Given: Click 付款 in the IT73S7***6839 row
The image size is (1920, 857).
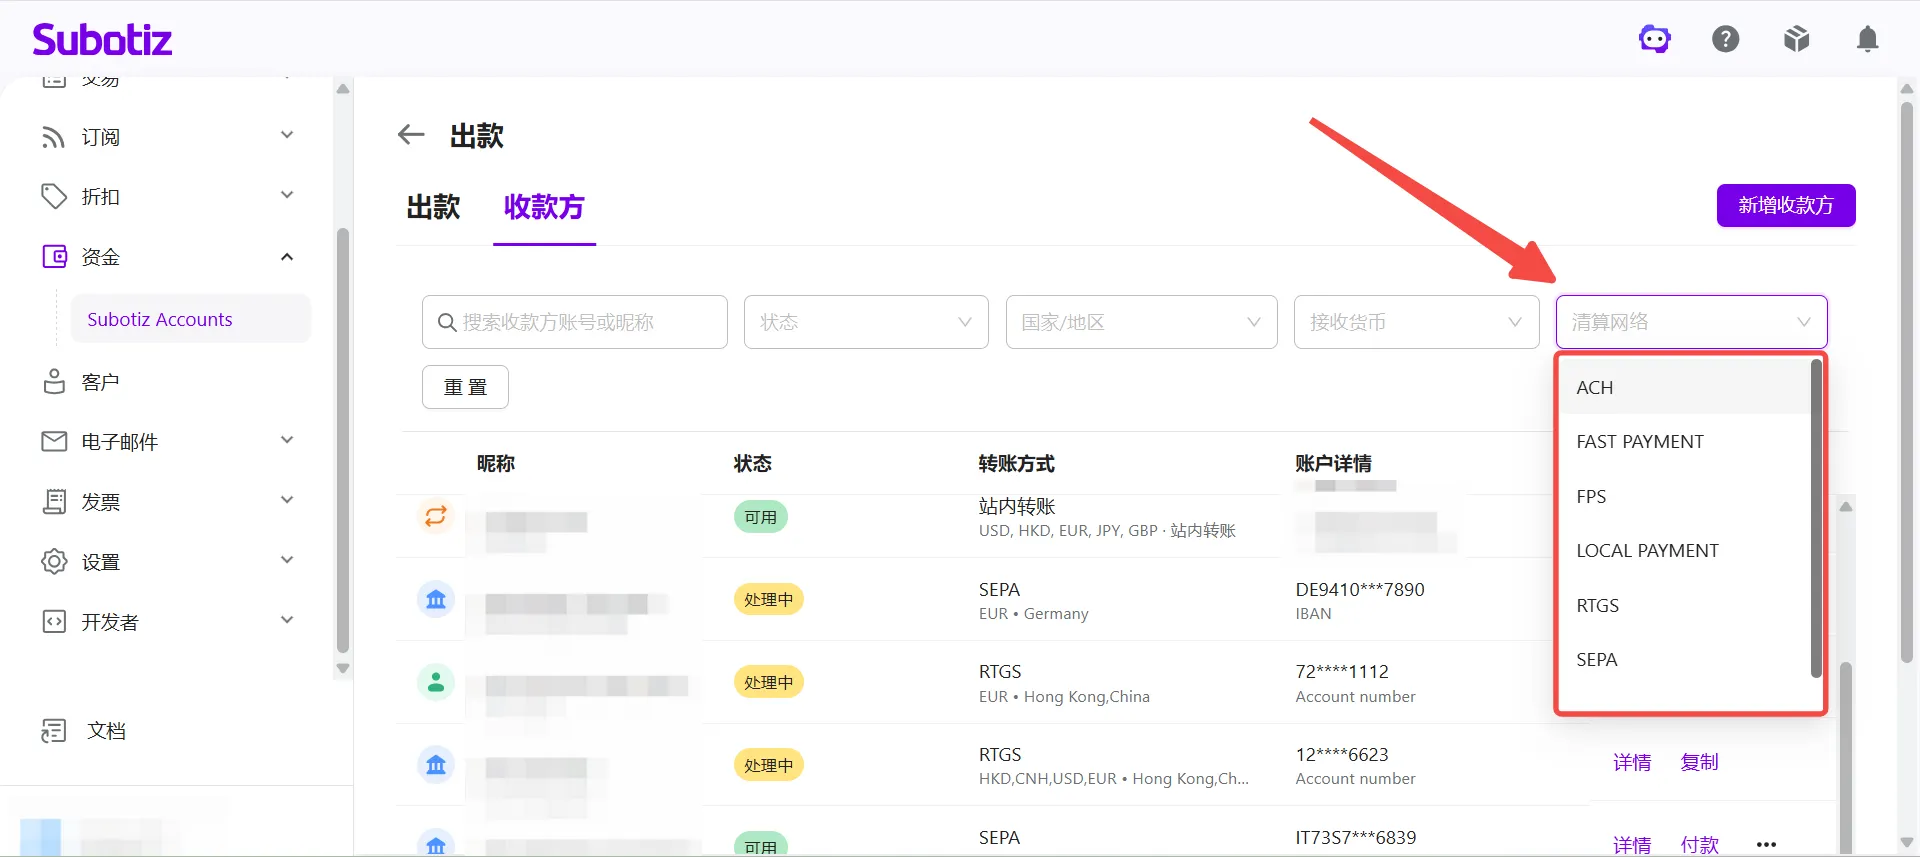Looking at the screenshot, I should pyautogui.click(x=1699, y=845).
